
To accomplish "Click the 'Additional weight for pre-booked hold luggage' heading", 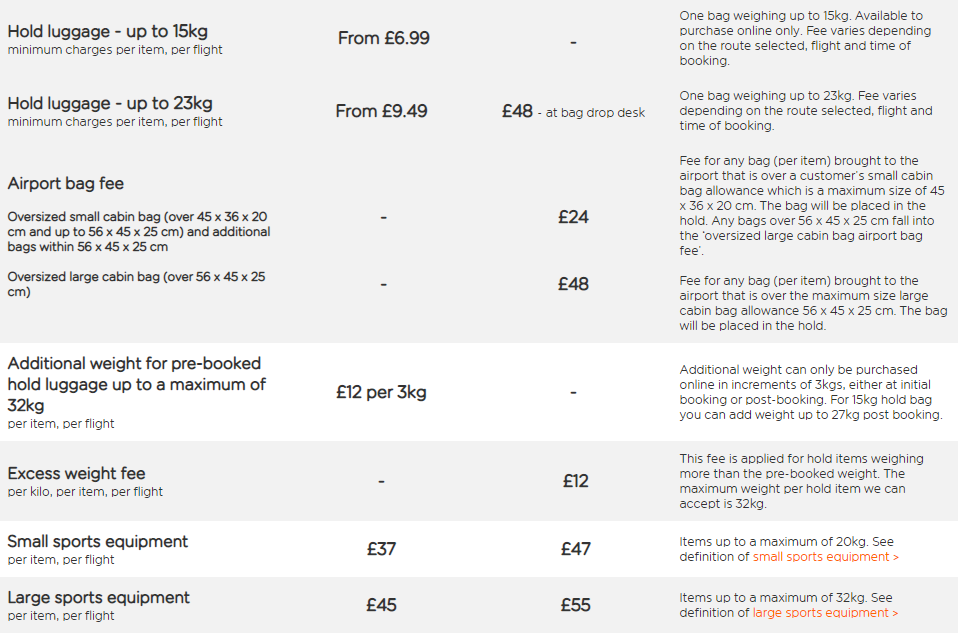I will pyautogui.click(x=136, y=384).
